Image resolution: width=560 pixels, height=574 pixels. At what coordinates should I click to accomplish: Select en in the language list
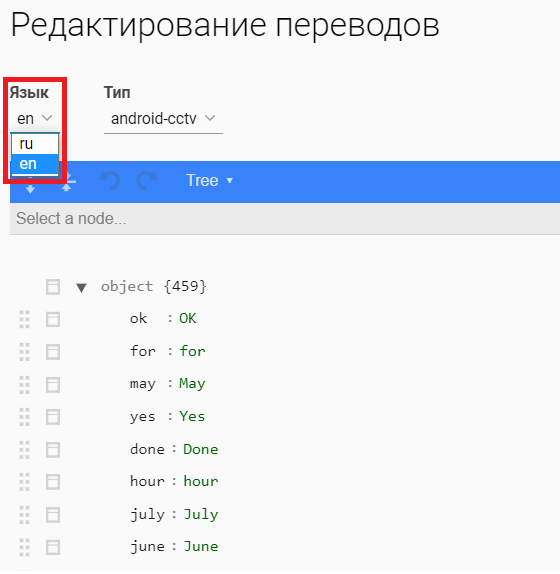tap(35, 164)
